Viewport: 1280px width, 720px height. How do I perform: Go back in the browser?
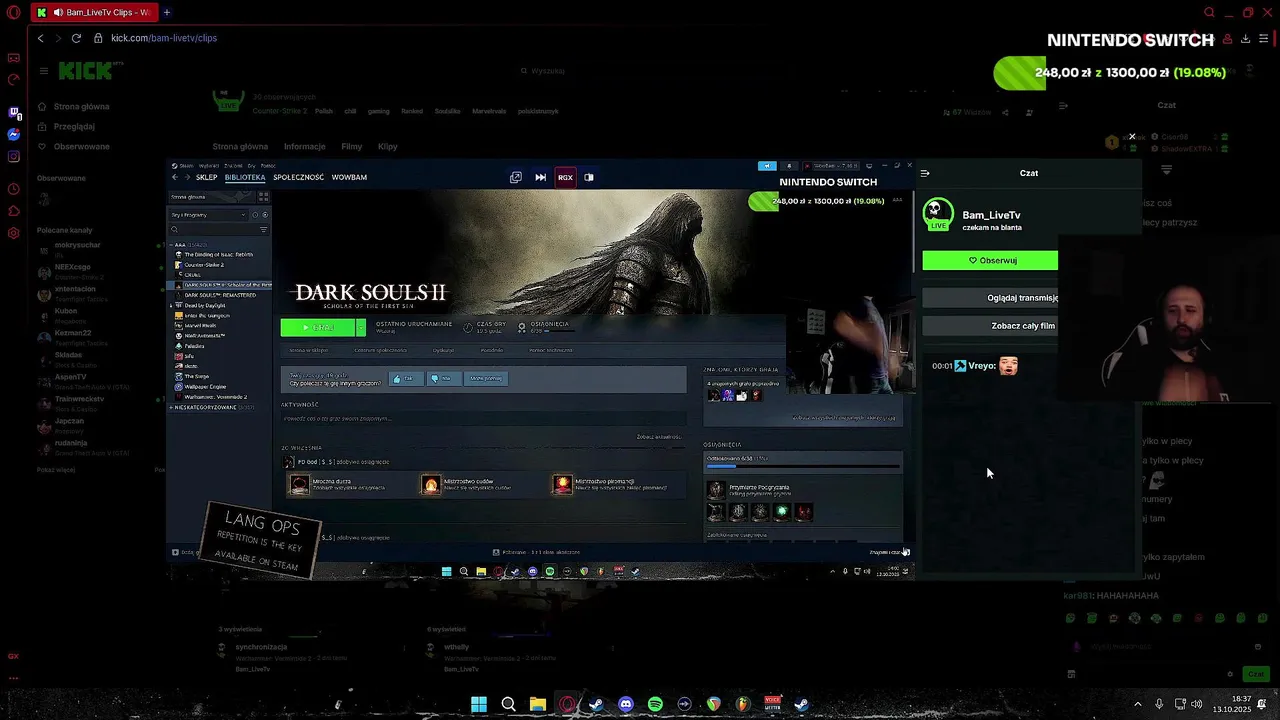click(x=40, y=38)
